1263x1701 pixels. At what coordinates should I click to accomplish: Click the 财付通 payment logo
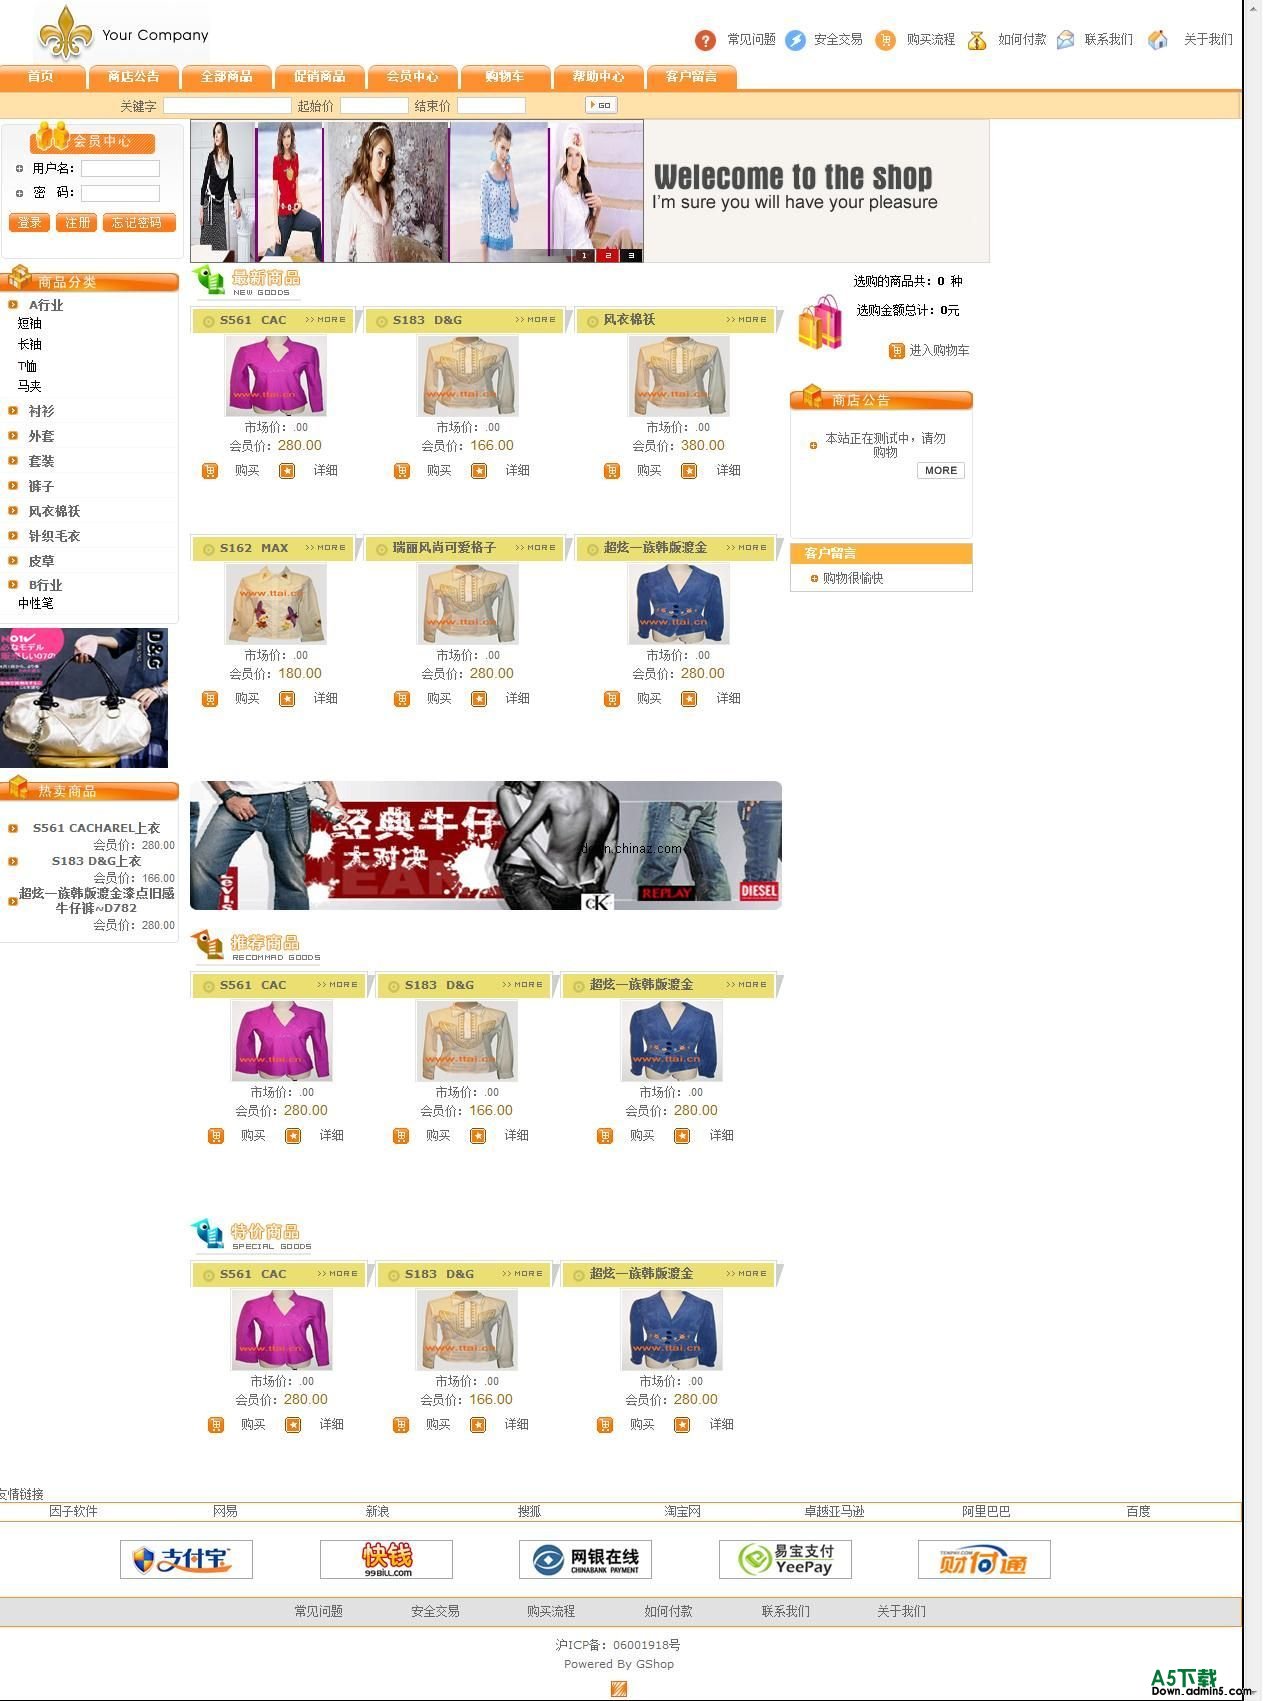[x=984, y=1559]
